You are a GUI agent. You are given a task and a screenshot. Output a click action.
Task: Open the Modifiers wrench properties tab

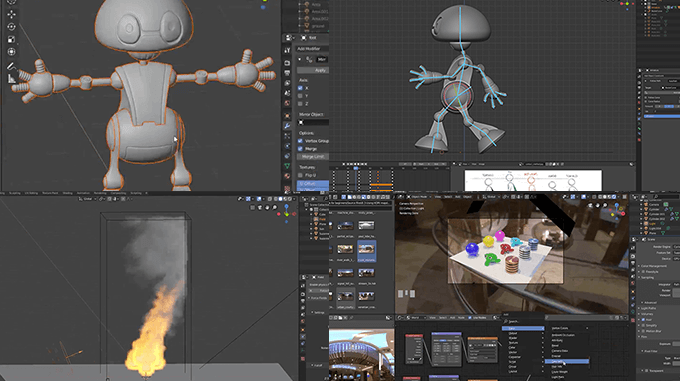click(287, 126)
